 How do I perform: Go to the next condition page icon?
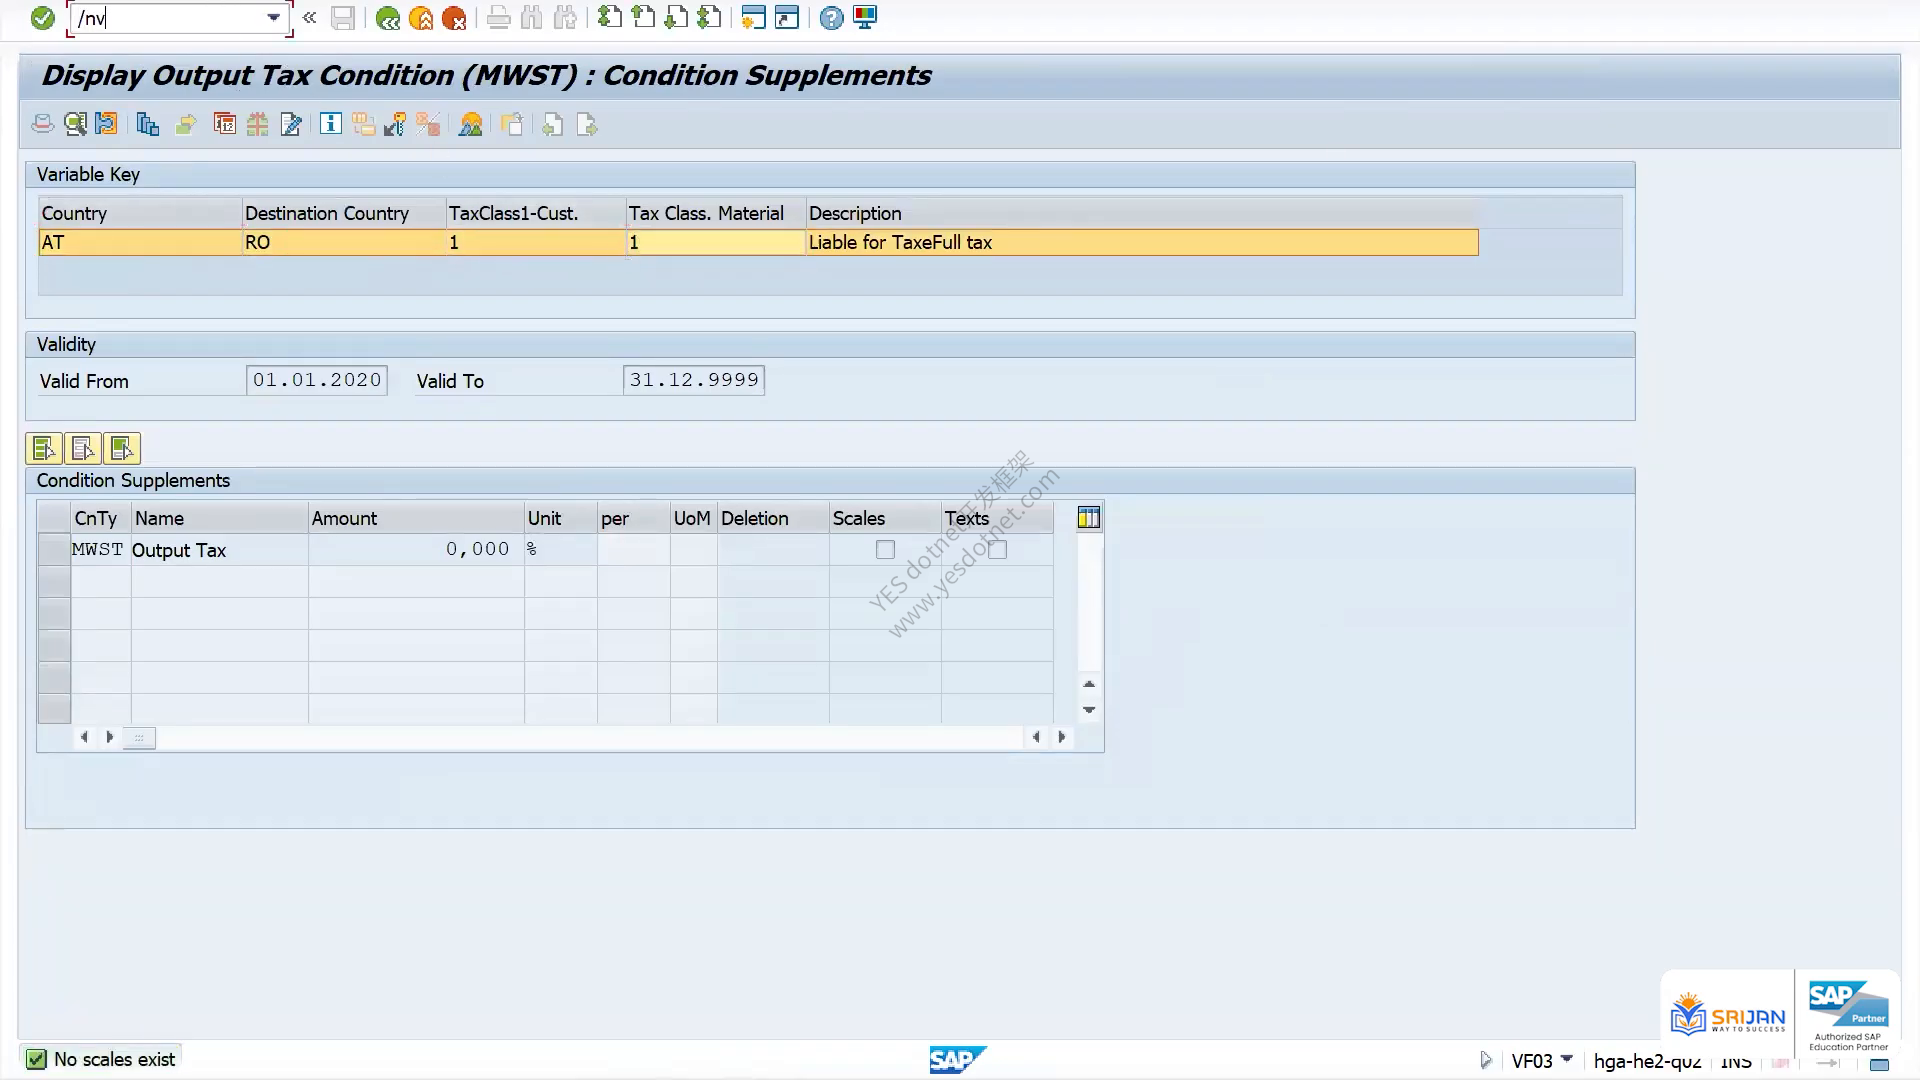587,124
